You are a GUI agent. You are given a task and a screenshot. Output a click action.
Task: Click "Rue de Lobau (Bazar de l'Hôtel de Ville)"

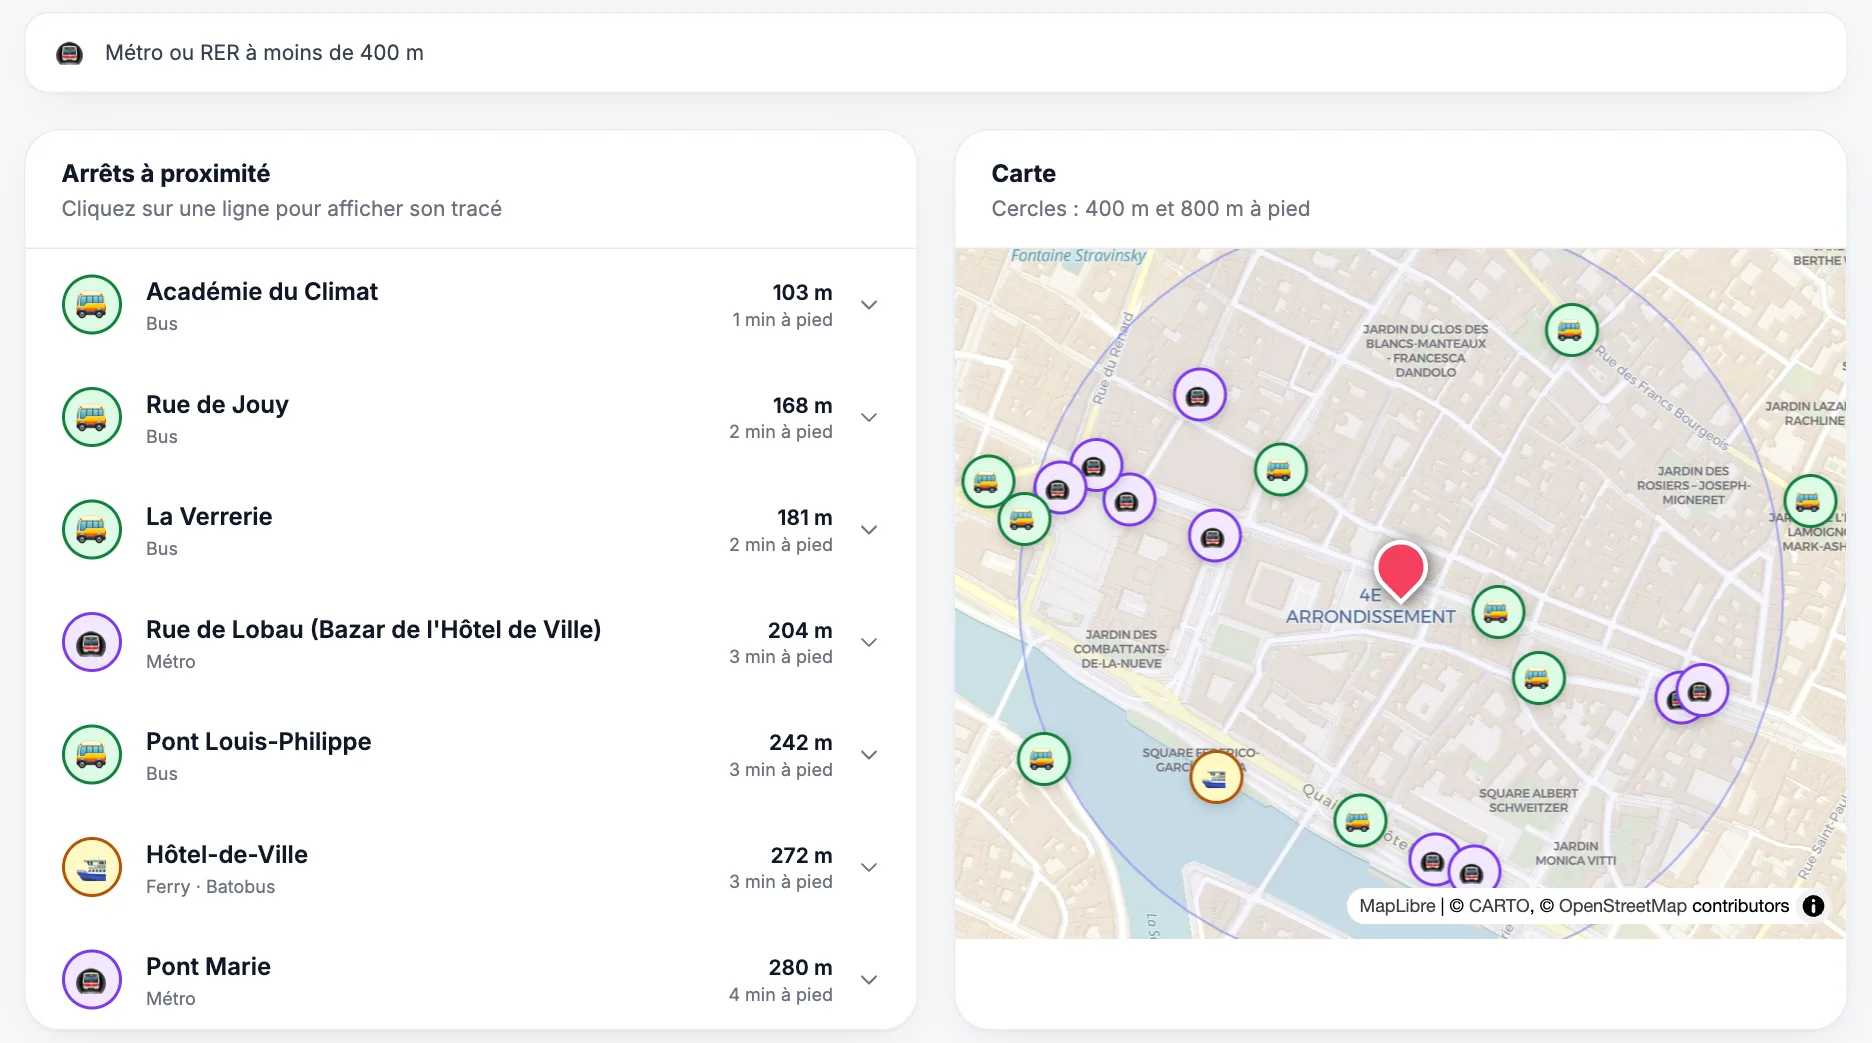[374, 629]
